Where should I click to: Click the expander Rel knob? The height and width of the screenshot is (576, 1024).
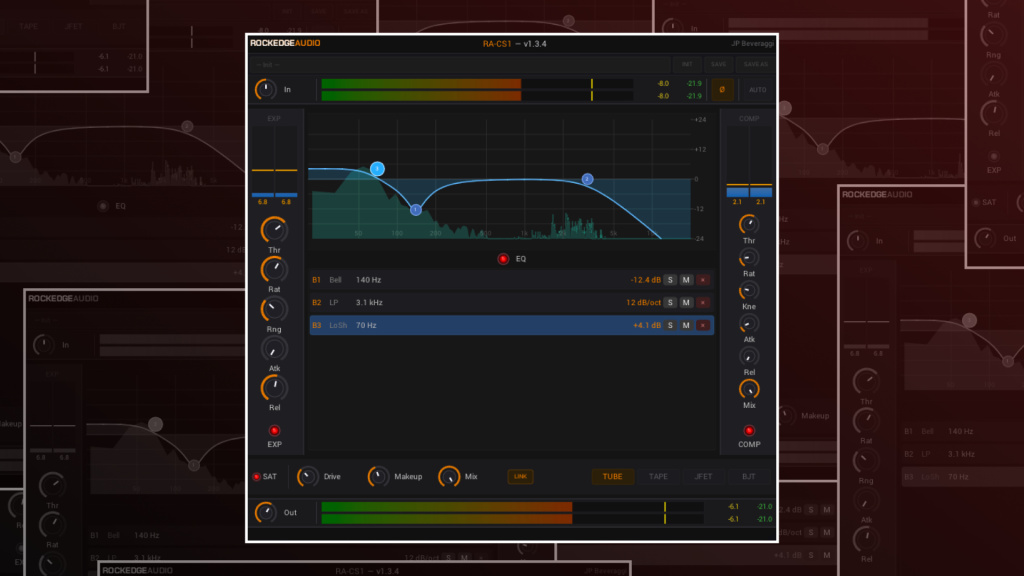pos(274,389)
